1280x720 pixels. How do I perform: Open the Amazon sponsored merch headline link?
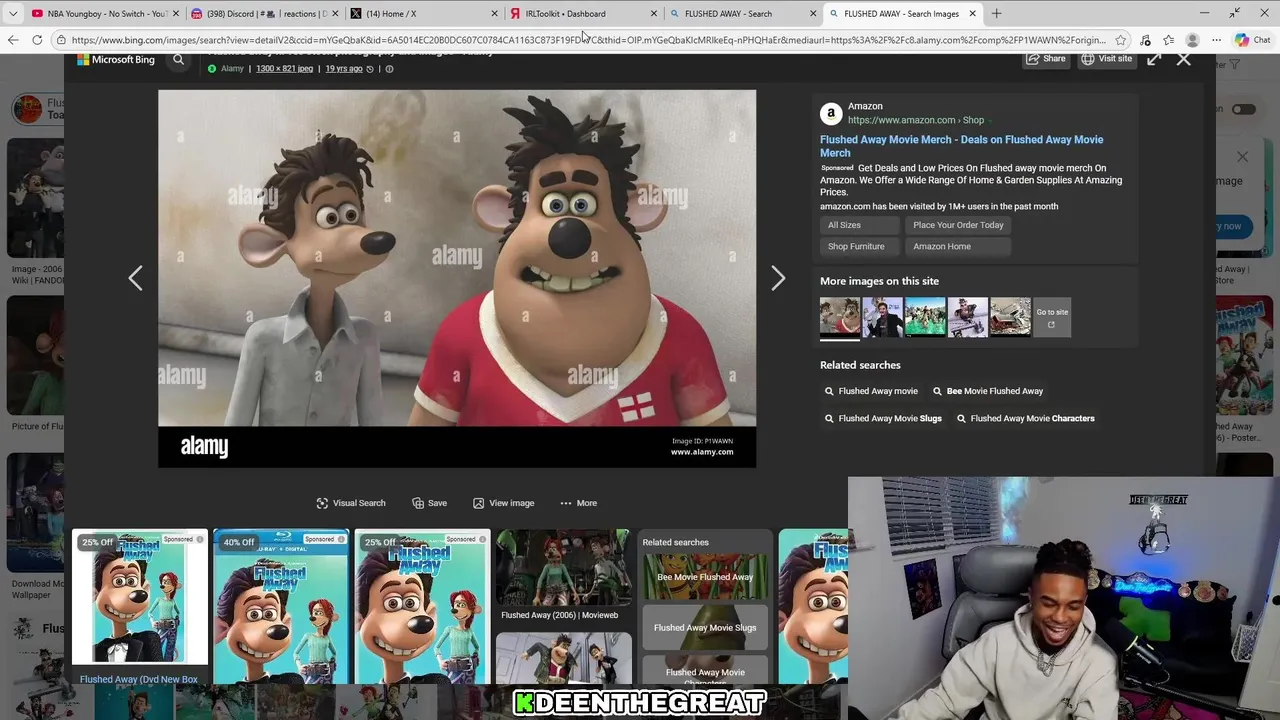click(x=961, y=146)
